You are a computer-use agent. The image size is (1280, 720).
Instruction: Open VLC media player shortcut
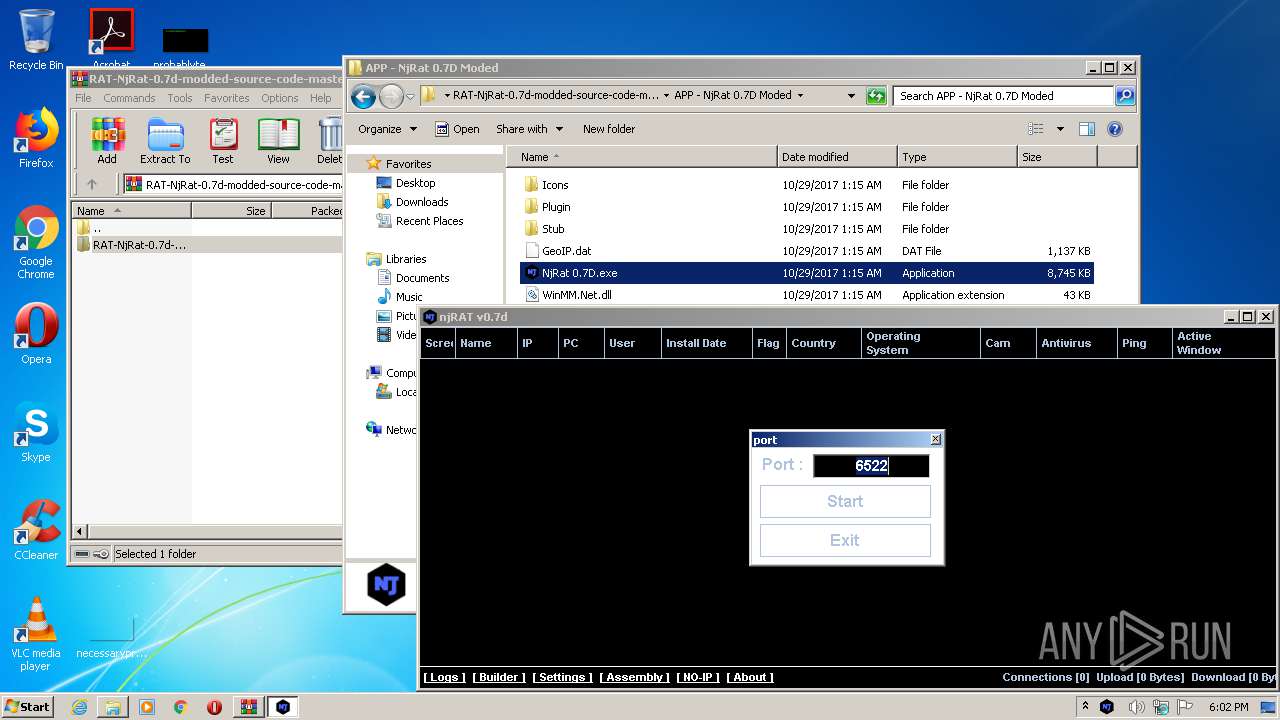(x=36, y=634)
